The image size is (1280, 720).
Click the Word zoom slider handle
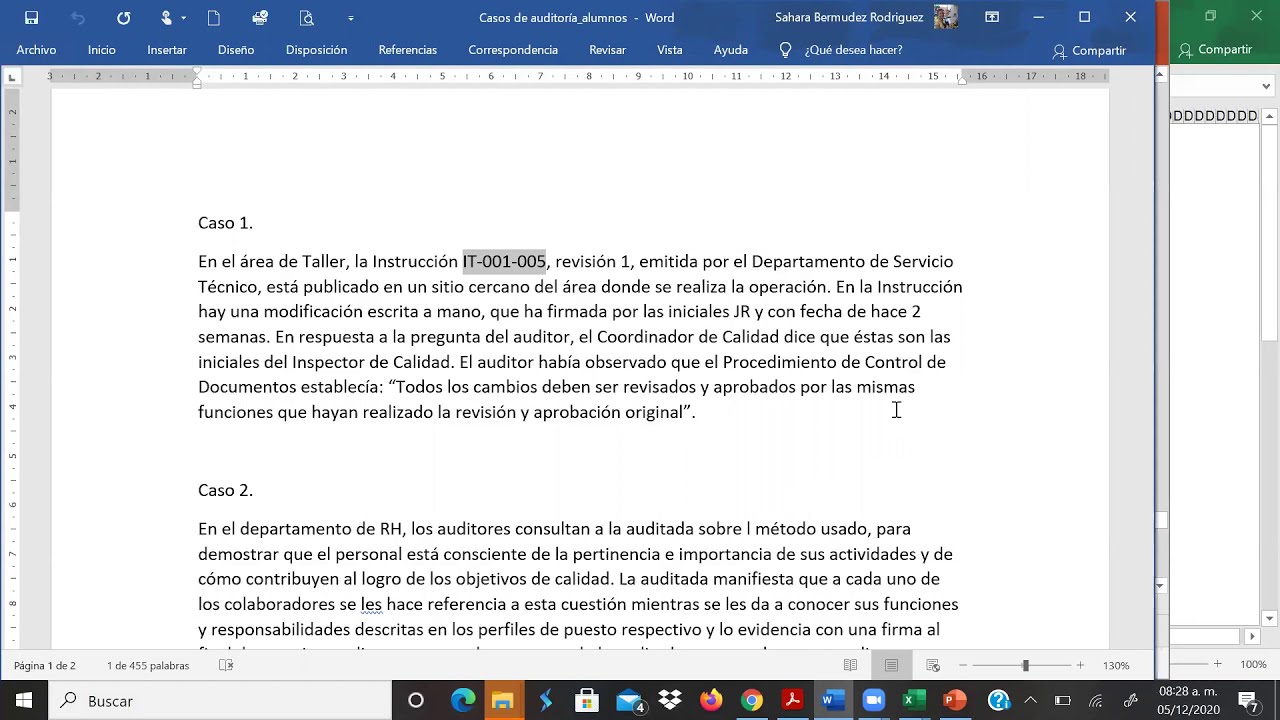point(1025,665)
